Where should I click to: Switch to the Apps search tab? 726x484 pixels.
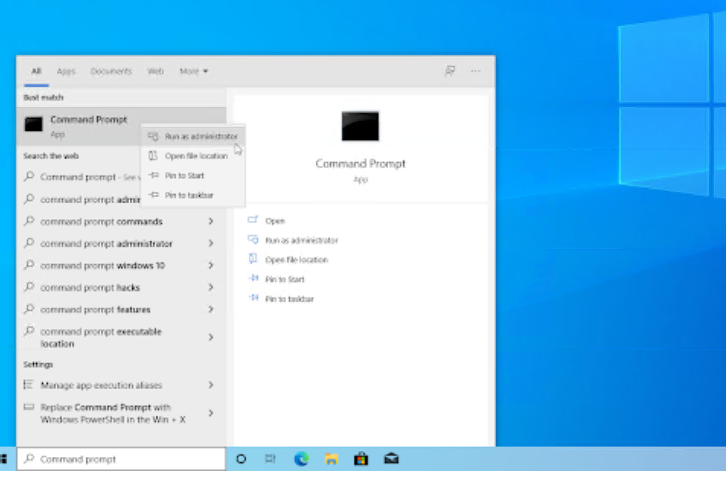pyautogui.click(x=66, y=71)
